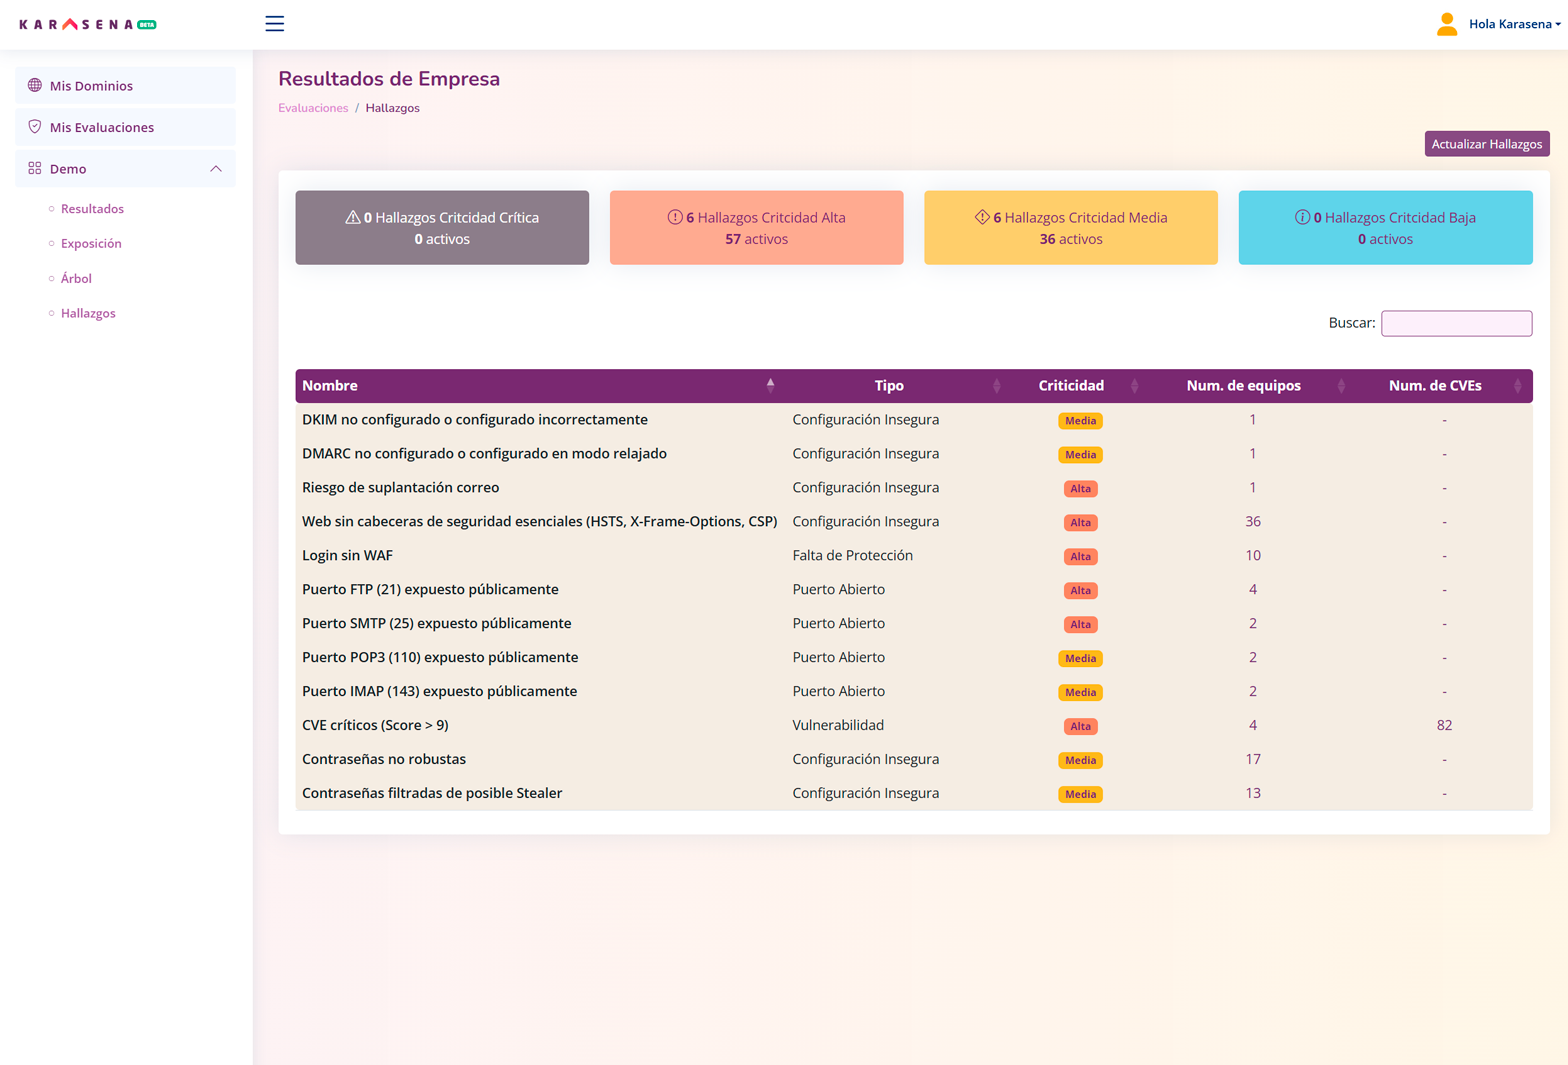1568x1065 pixels.
Task: Go to Exposición submenu item
Action: click(91, 244)
